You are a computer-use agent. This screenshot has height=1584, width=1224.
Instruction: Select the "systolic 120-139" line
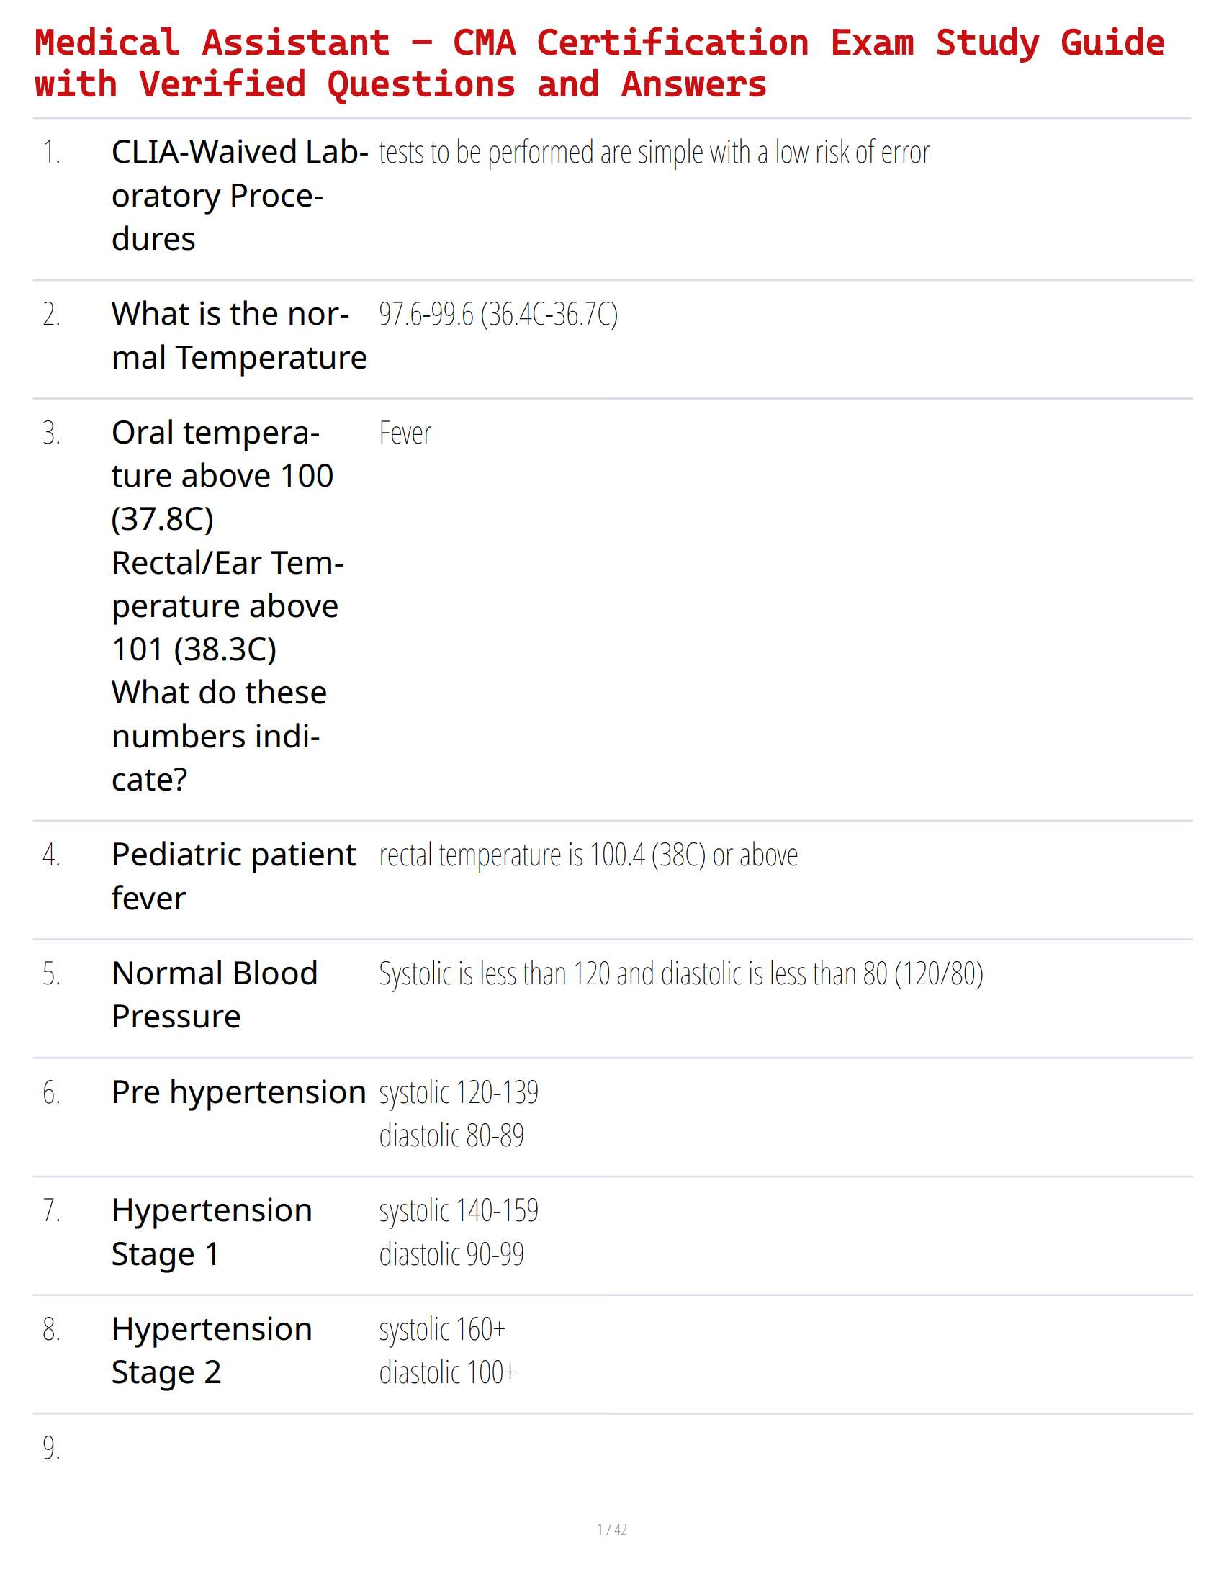458,1093
